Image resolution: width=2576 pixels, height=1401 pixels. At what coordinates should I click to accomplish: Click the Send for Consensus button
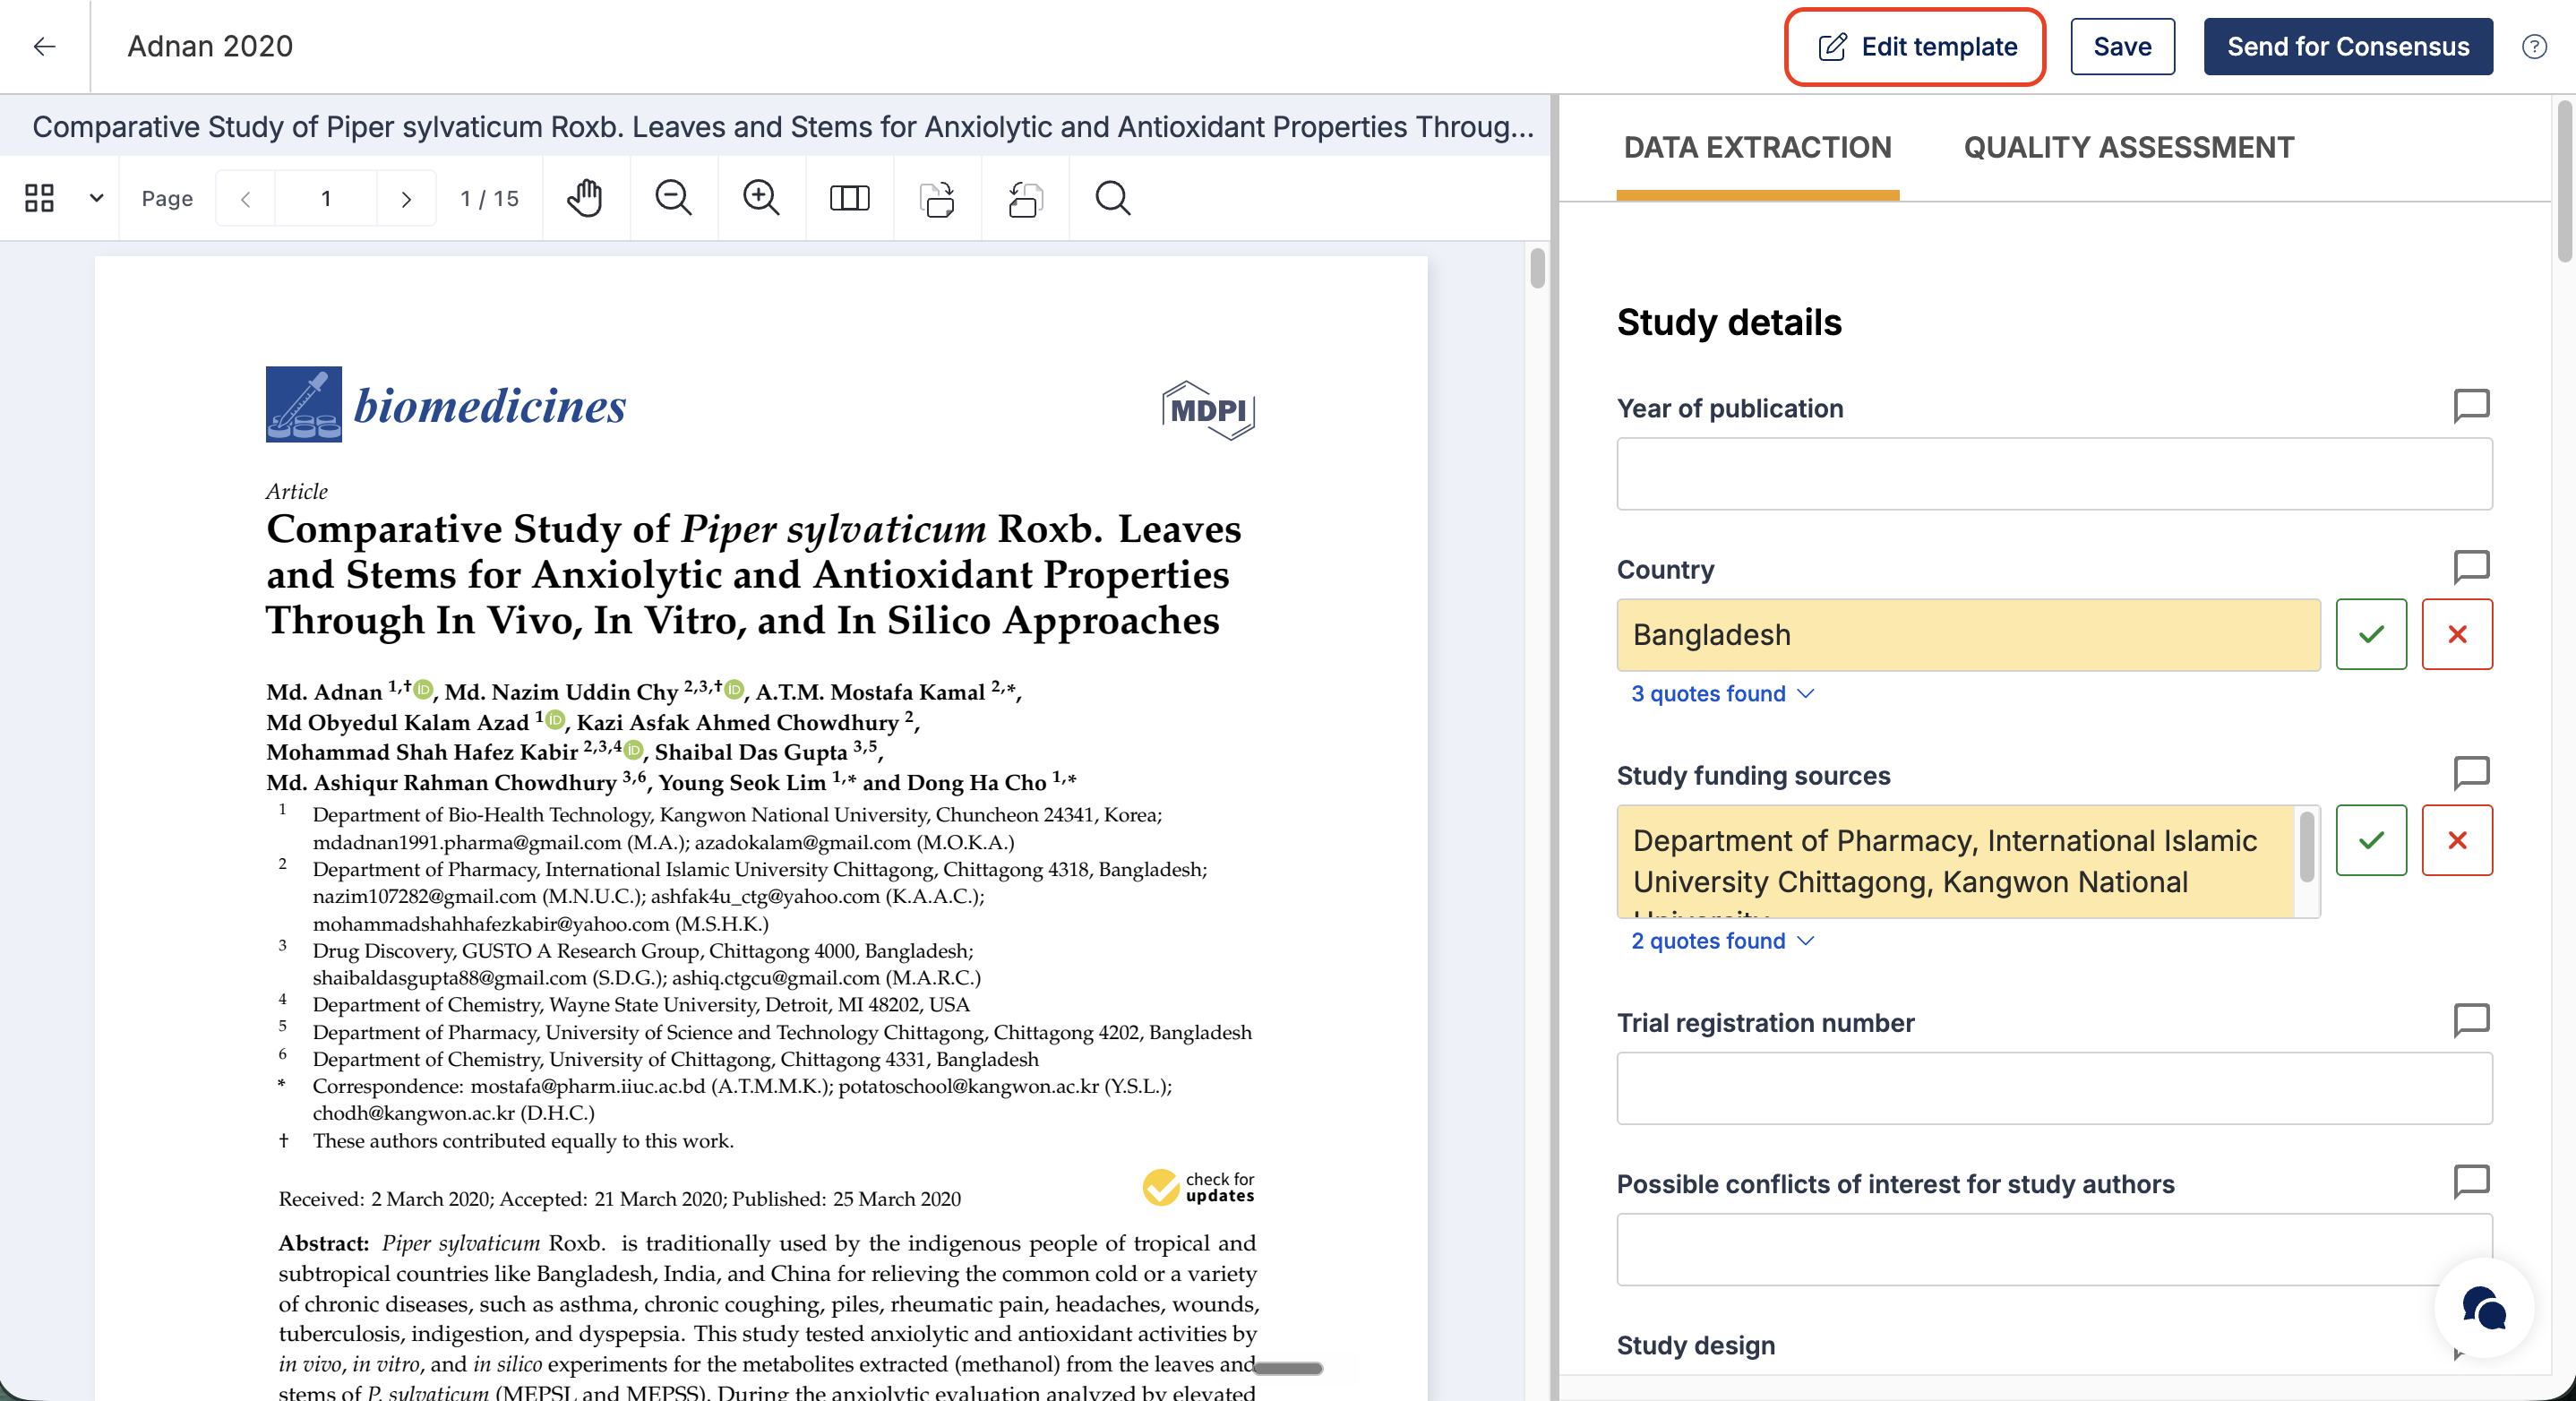(x=2347, y=46)
